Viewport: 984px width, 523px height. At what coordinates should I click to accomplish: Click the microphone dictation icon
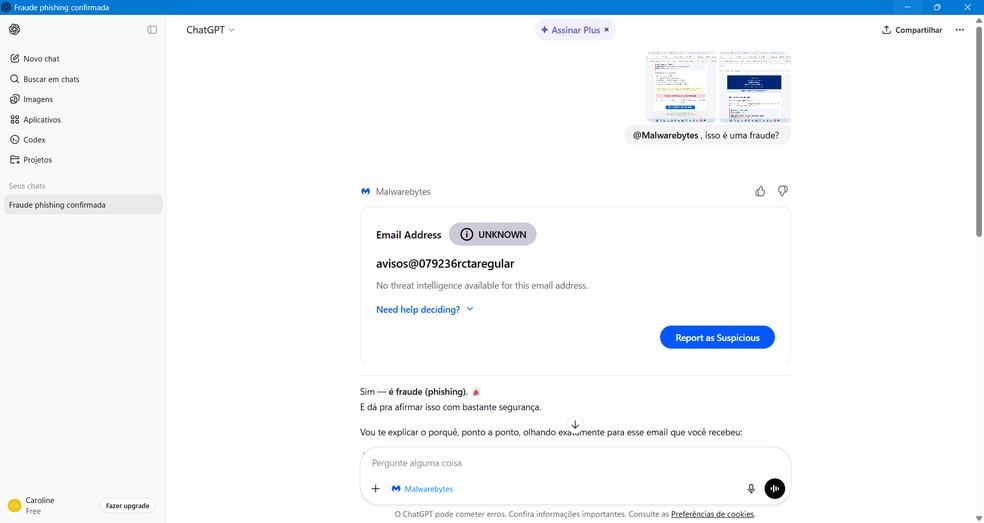point(751,488)
